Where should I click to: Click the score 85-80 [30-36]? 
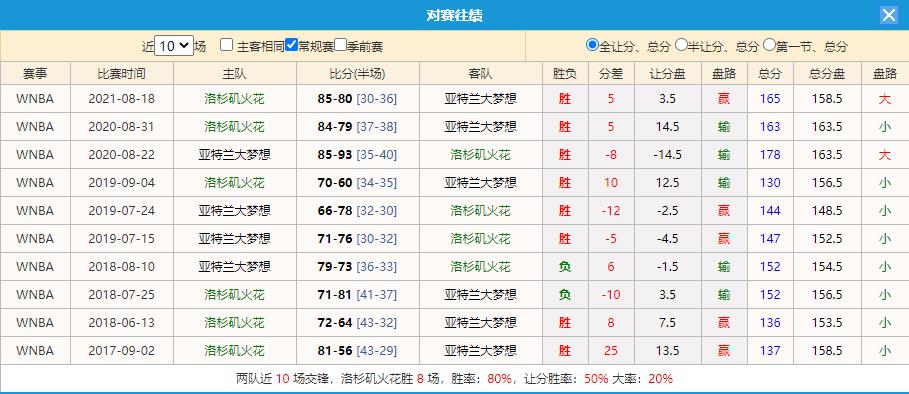click(358, 99)
